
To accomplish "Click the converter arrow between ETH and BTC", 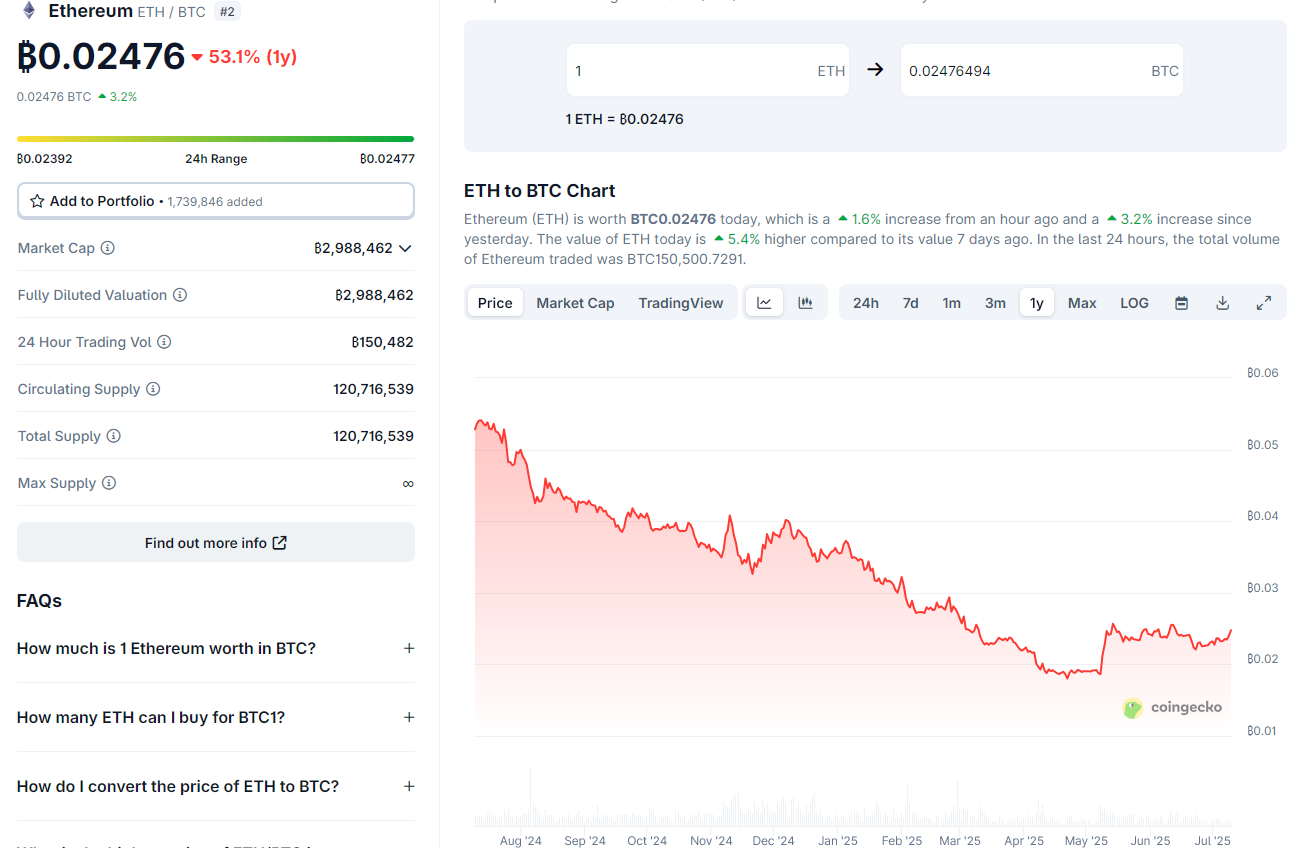I will [x=875, y=70].
